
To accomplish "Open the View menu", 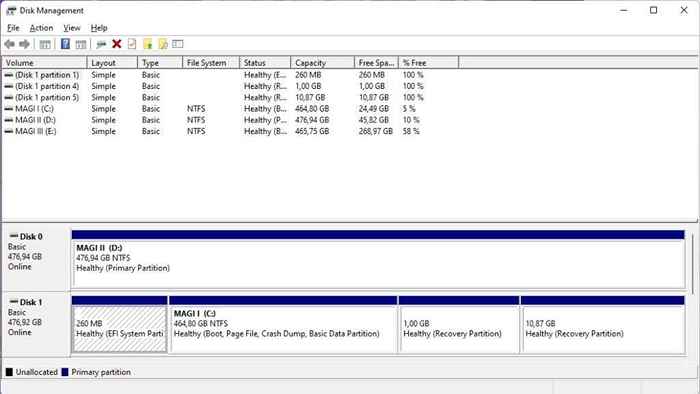I will coord(71,28).
